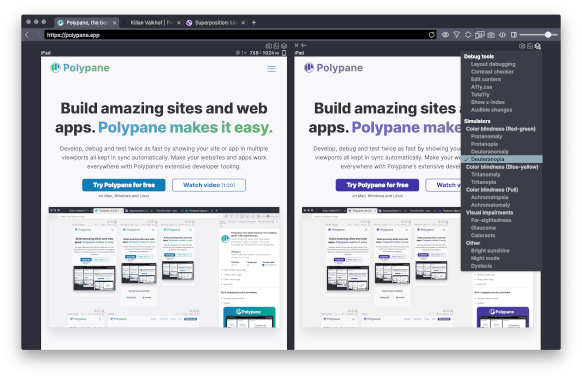Image resolution: width=582 pixels, height=378 pixels.
Task: Click the left iPad pane screenshot camera icon
Action: tap(268, 46)
